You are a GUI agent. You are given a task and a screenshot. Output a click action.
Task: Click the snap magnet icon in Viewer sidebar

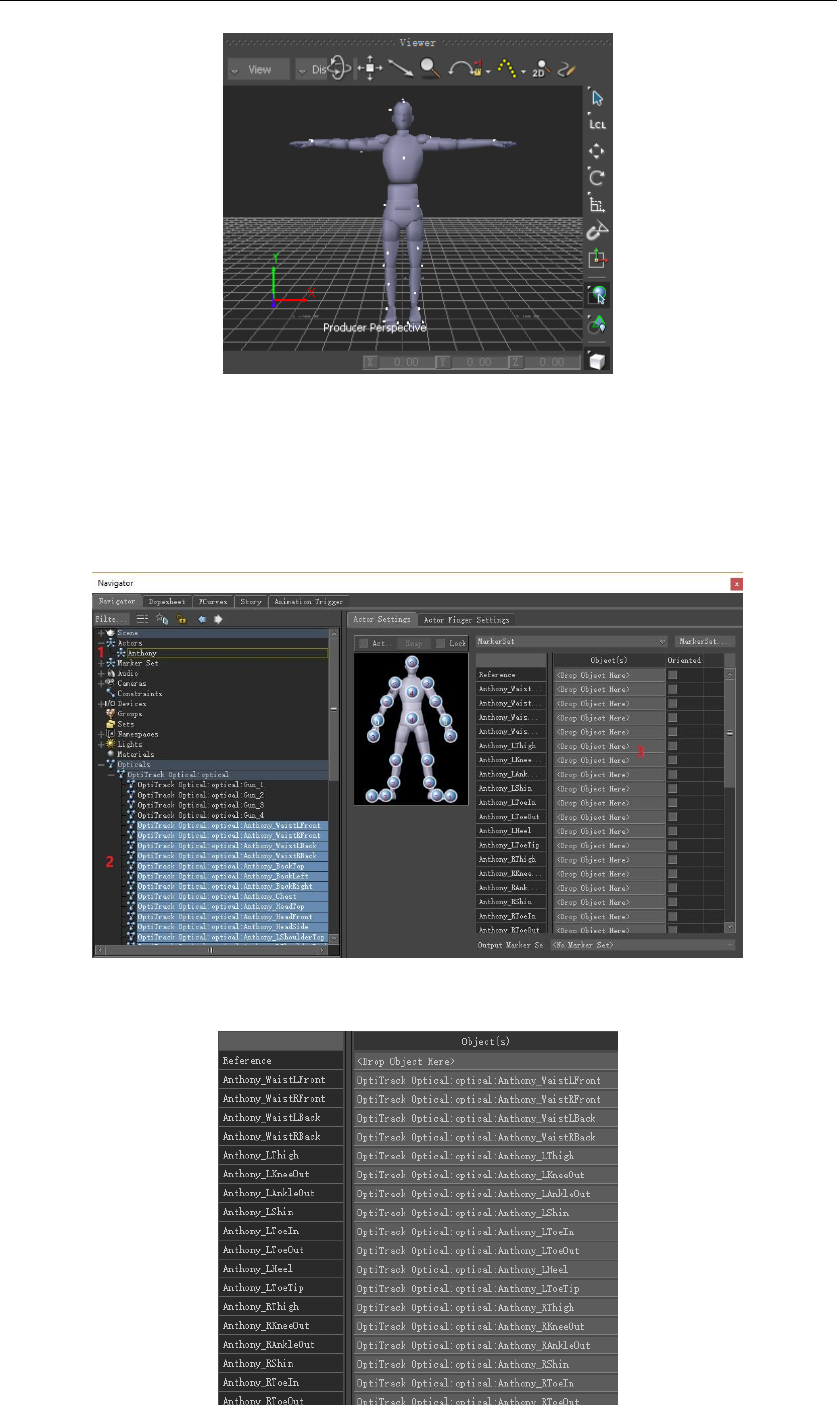[x=597, y=232]
